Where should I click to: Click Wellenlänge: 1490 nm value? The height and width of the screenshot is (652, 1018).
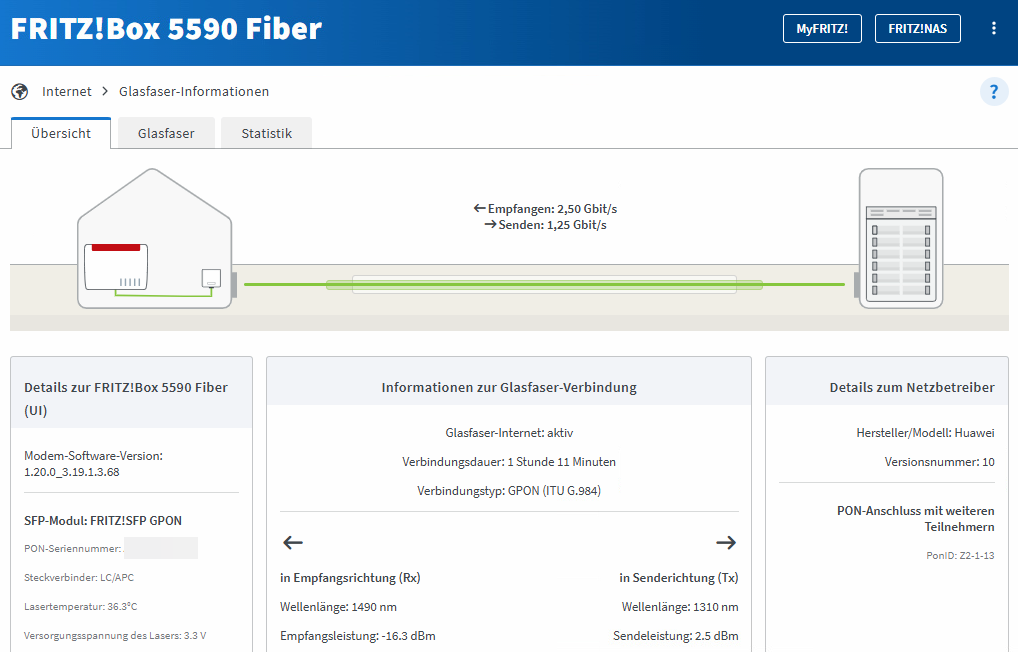click(338, 607)
